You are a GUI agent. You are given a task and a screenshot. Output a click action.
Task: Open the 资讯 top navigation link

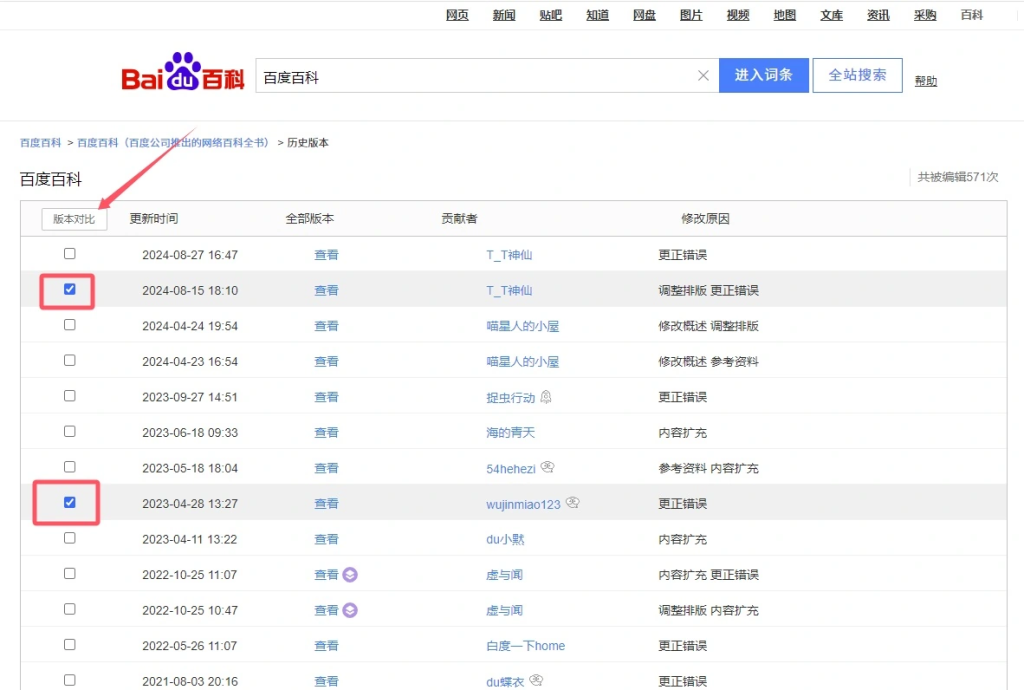[878, 15]
